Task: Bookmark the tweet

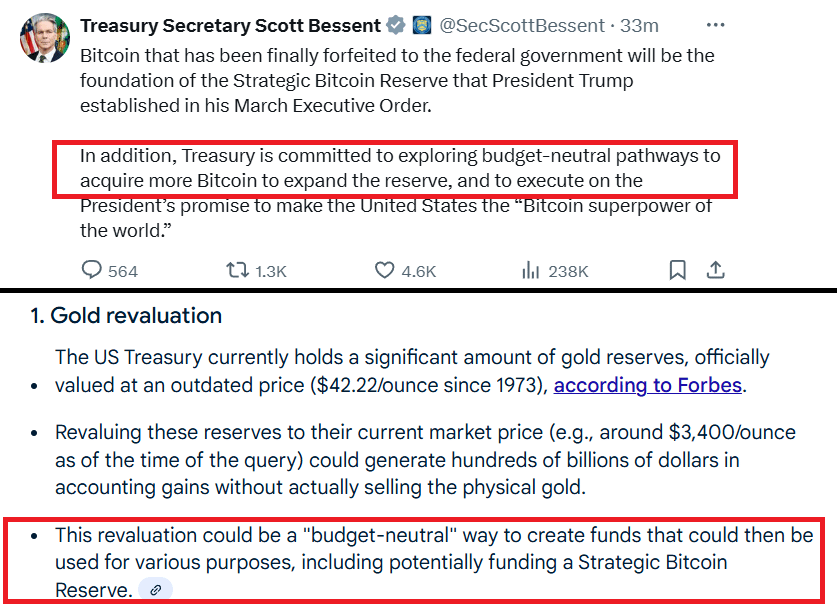Action: click(x=677, y=270)
